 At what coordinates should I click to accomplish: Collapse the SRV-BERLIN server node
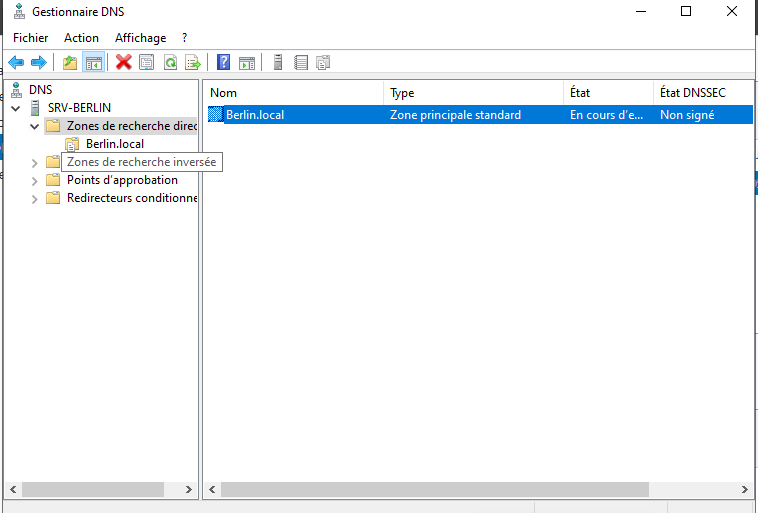(16, 108)
